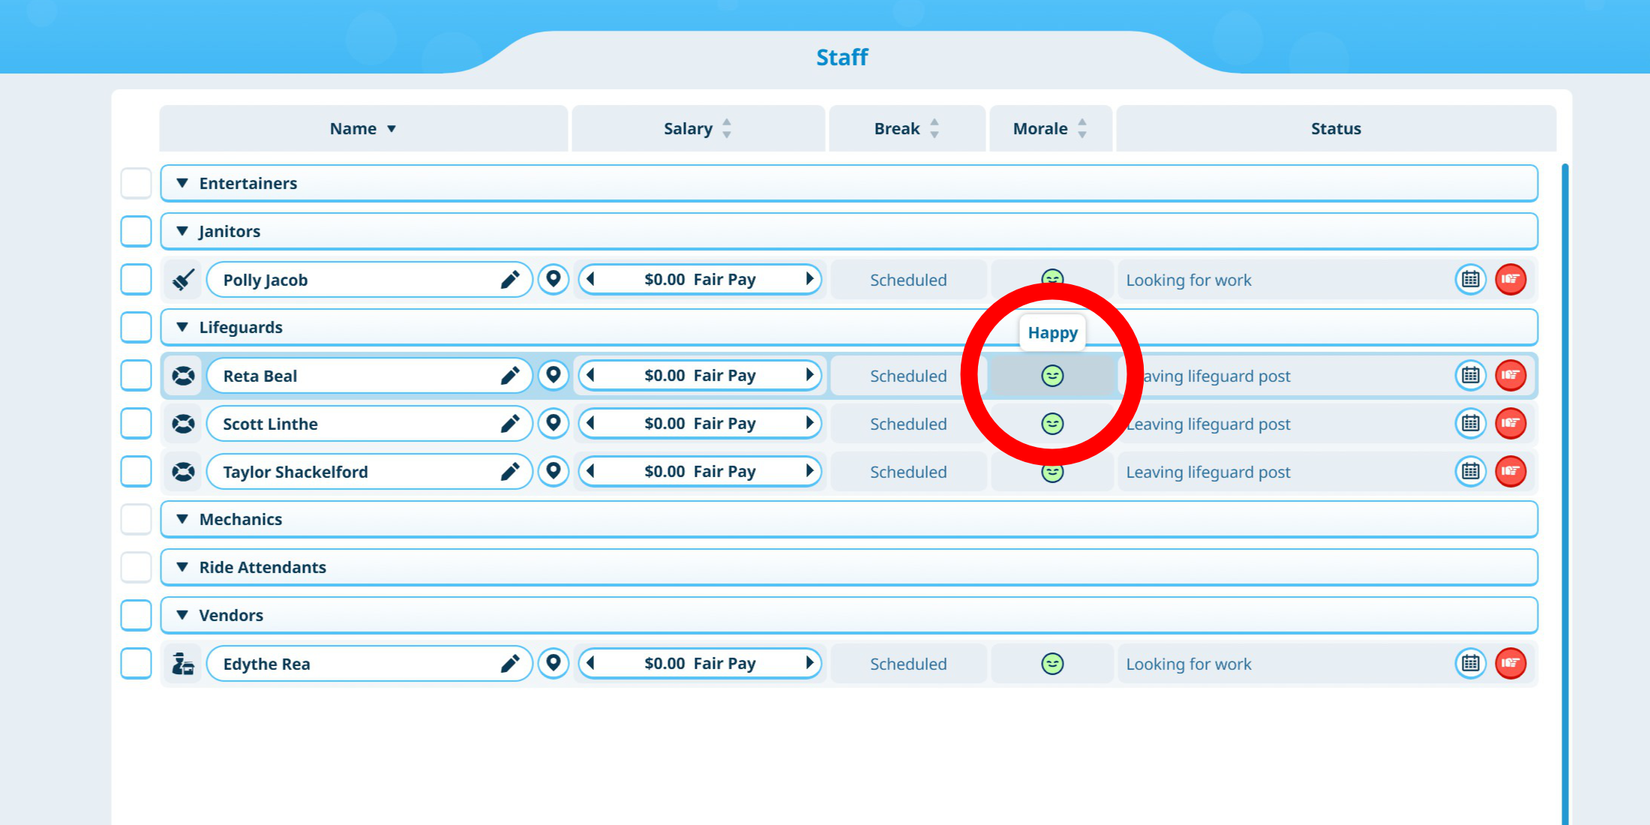Image resolution: width=1650 pixels, height=825 pixels.
Task: Click the red fire icon for Edythe Rea
Action: [x=1510, y=664]
